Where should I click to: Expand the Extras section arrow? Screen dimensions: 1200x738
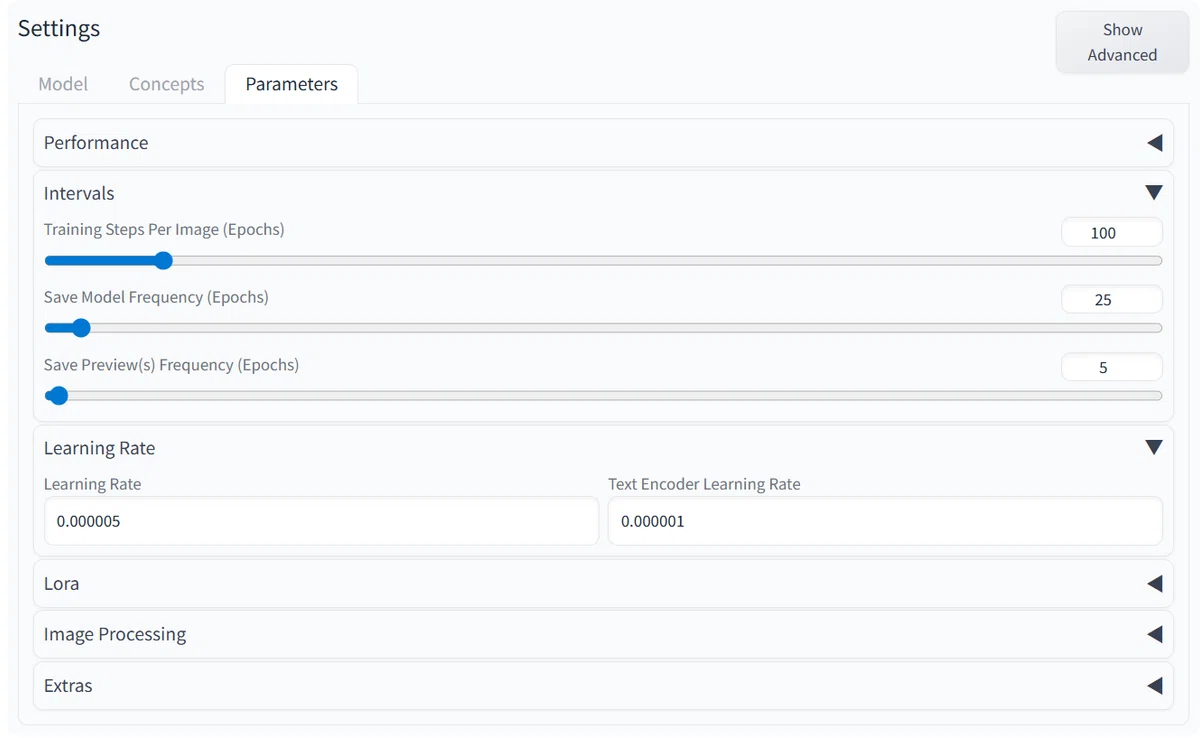tap(1154, 686)
